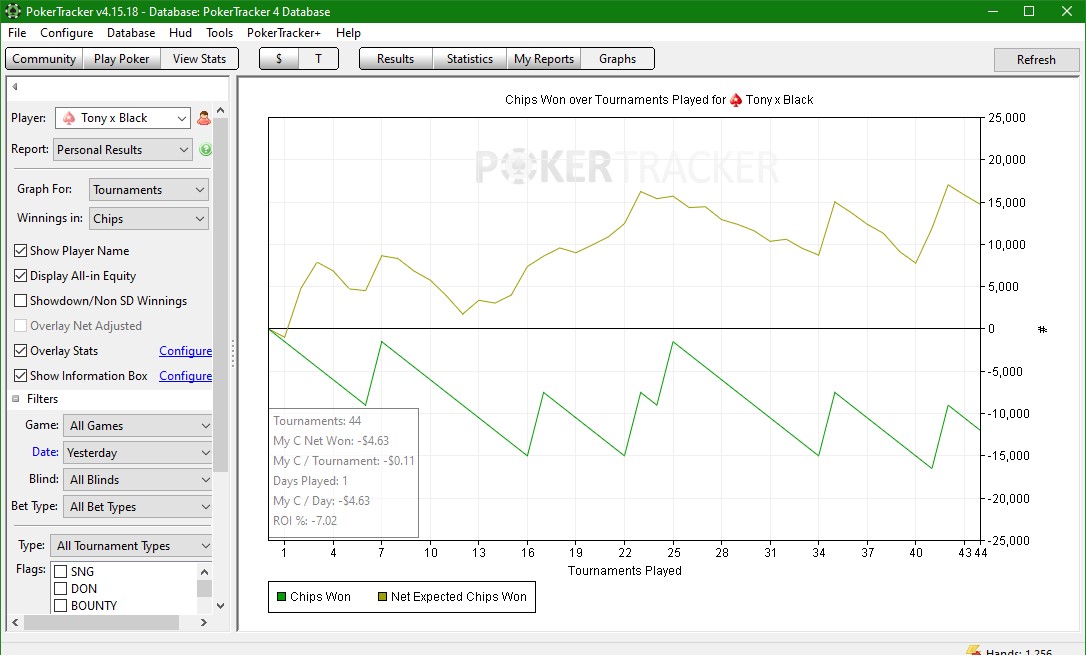Open the File menu
1086x666 pixels.
click(x=17, y=33)
